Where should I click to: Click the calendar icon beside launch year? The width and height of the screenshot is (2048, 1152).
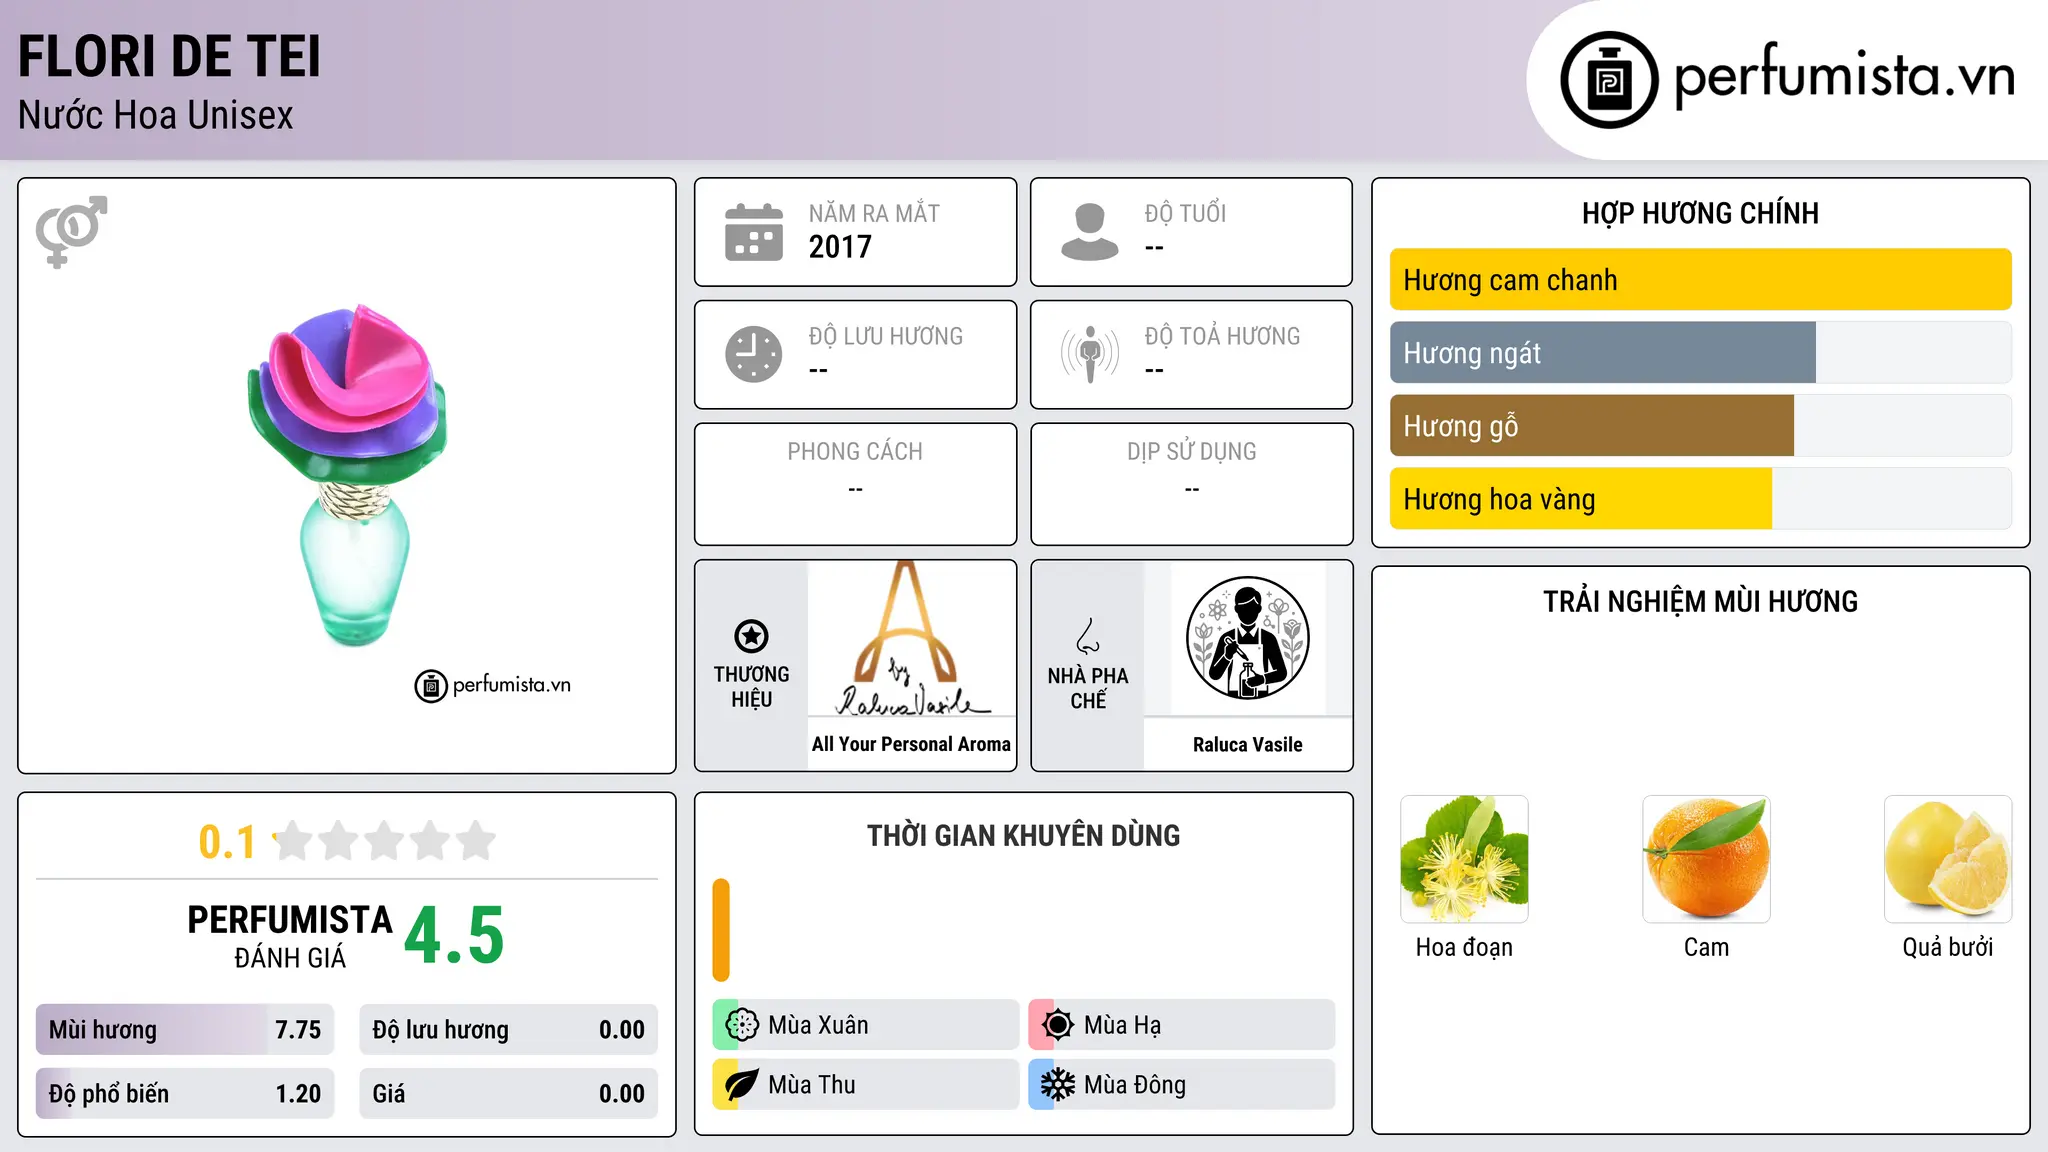[x=754, y=232]
